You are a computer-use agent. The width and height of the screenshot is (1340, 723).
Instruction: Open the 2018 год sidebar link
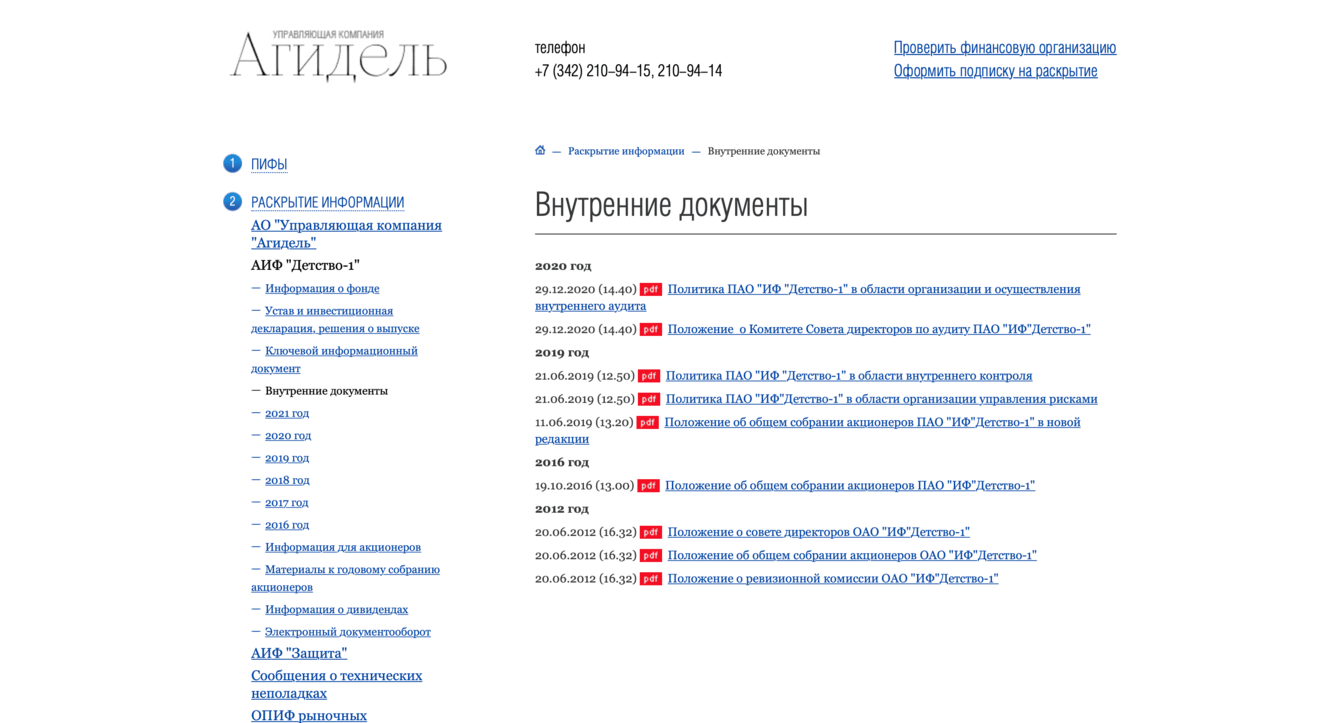point(287,480)
